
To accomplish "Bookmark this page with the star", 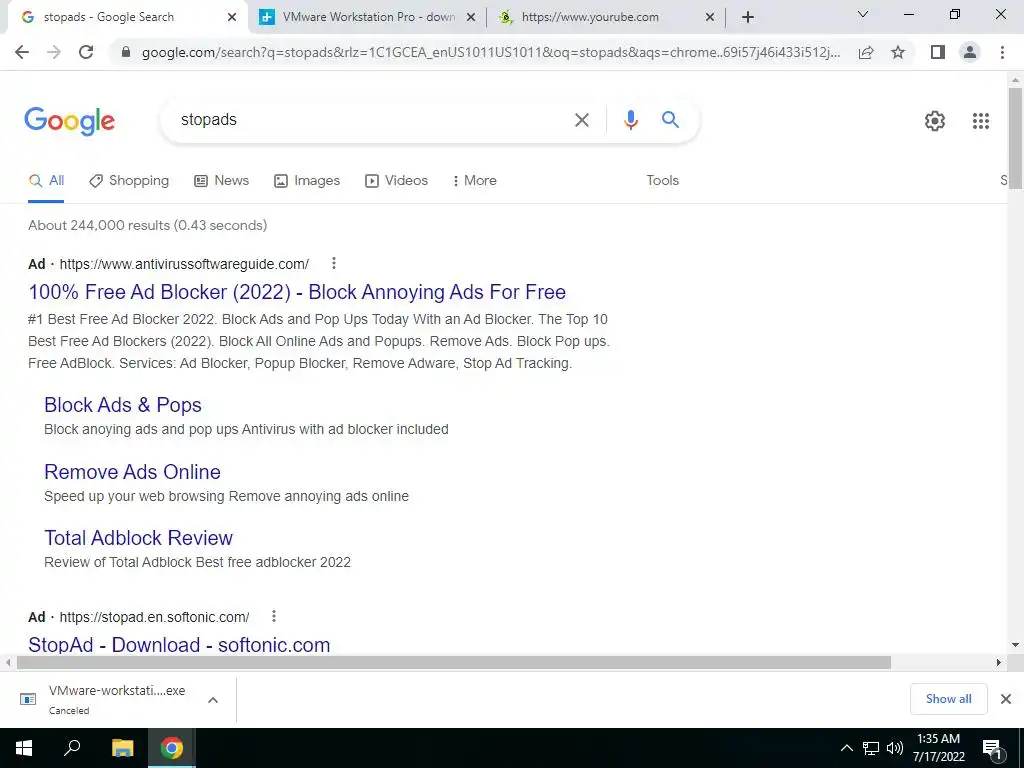I will coord(898,52).
